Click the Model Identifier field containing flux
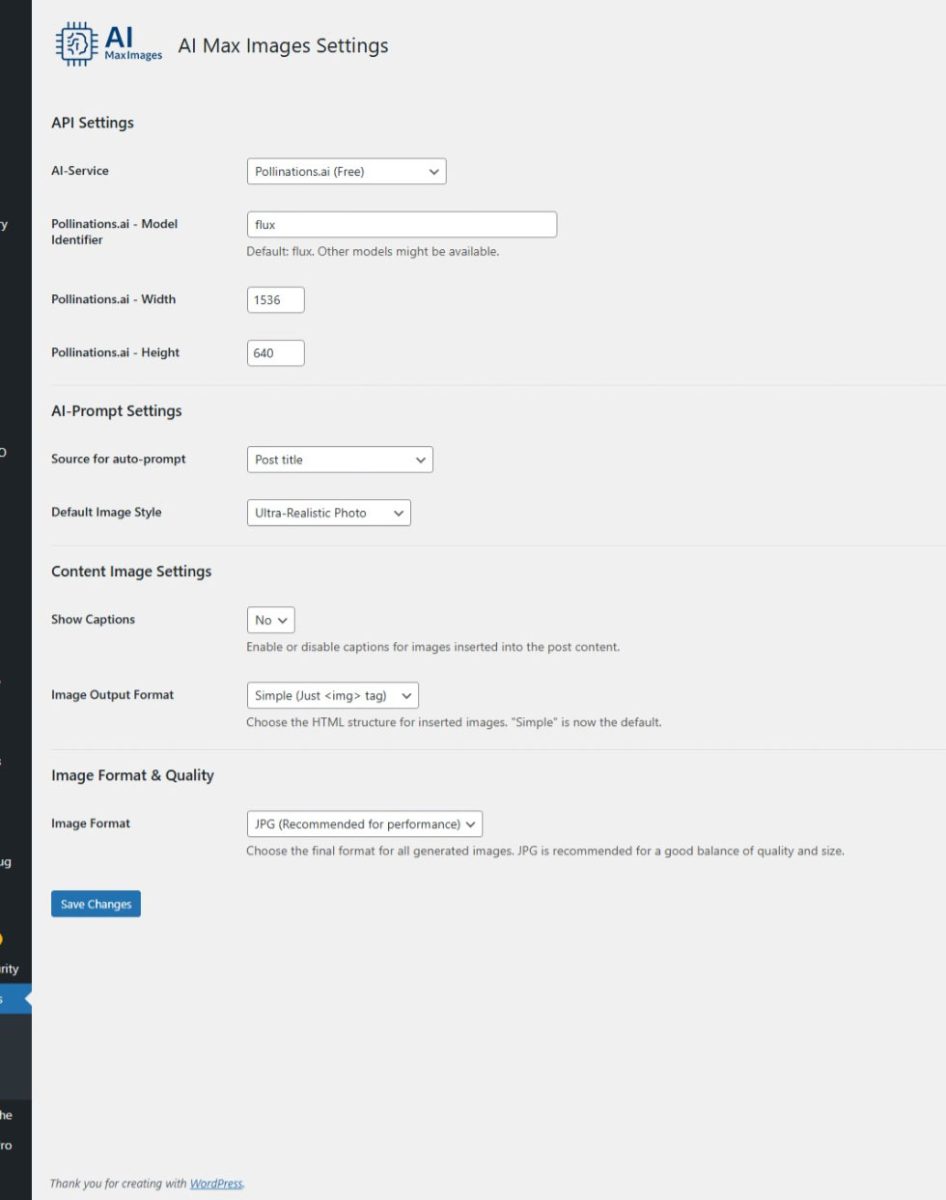946x1200 pixels. pos(401,225)
